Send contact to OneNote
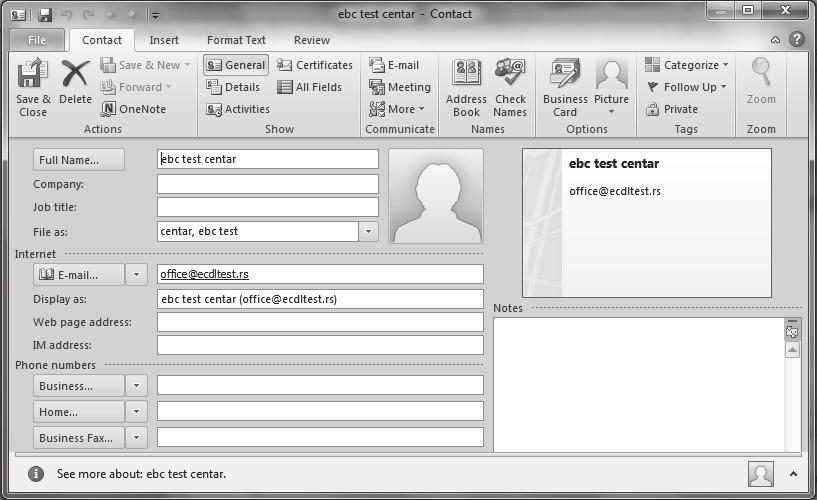The image size is (817, 500). coord(133,109)
